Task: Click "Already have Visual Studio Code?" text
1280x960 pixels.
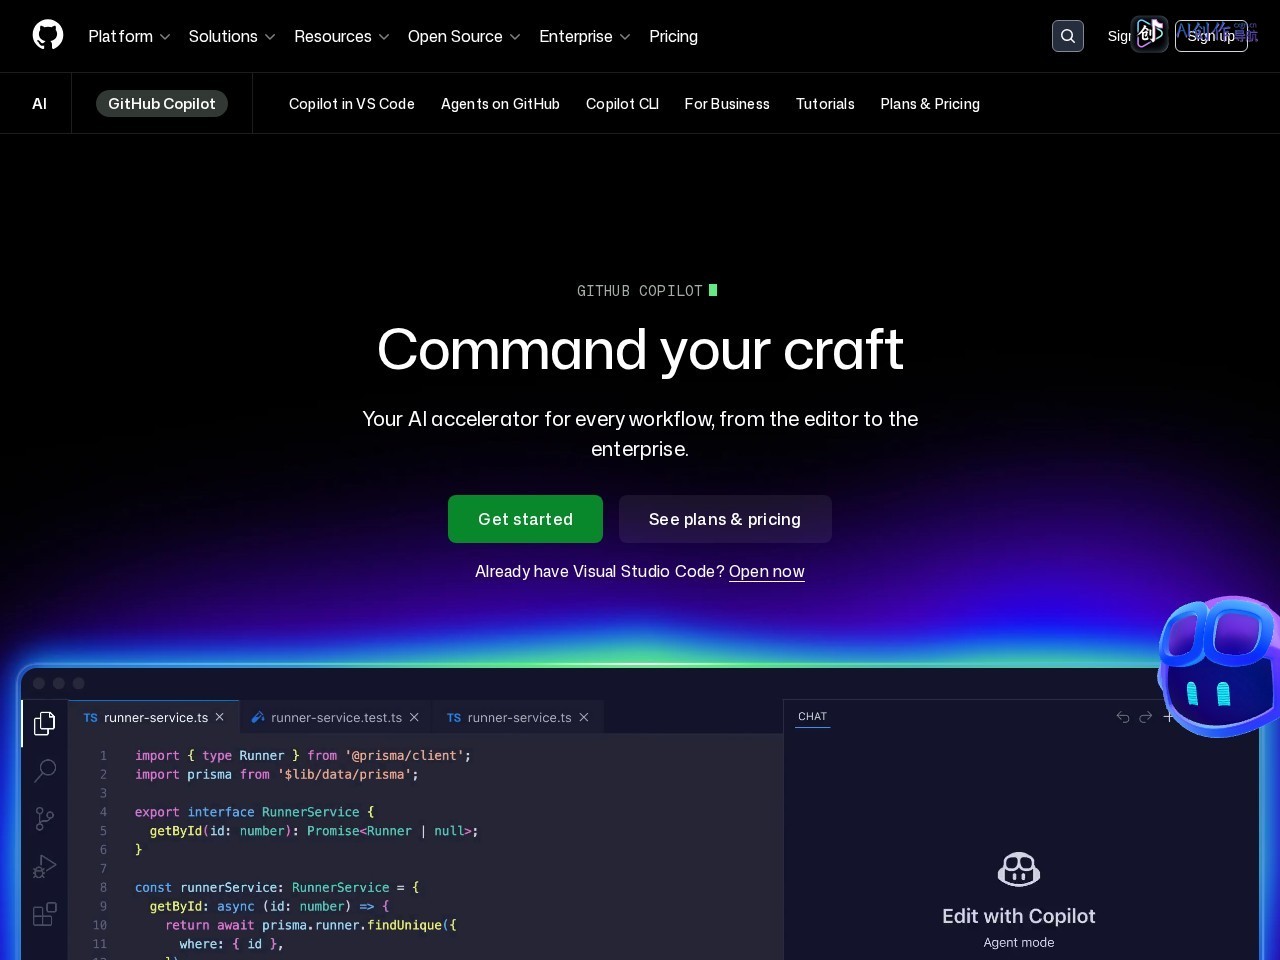Action: point(600,571)
